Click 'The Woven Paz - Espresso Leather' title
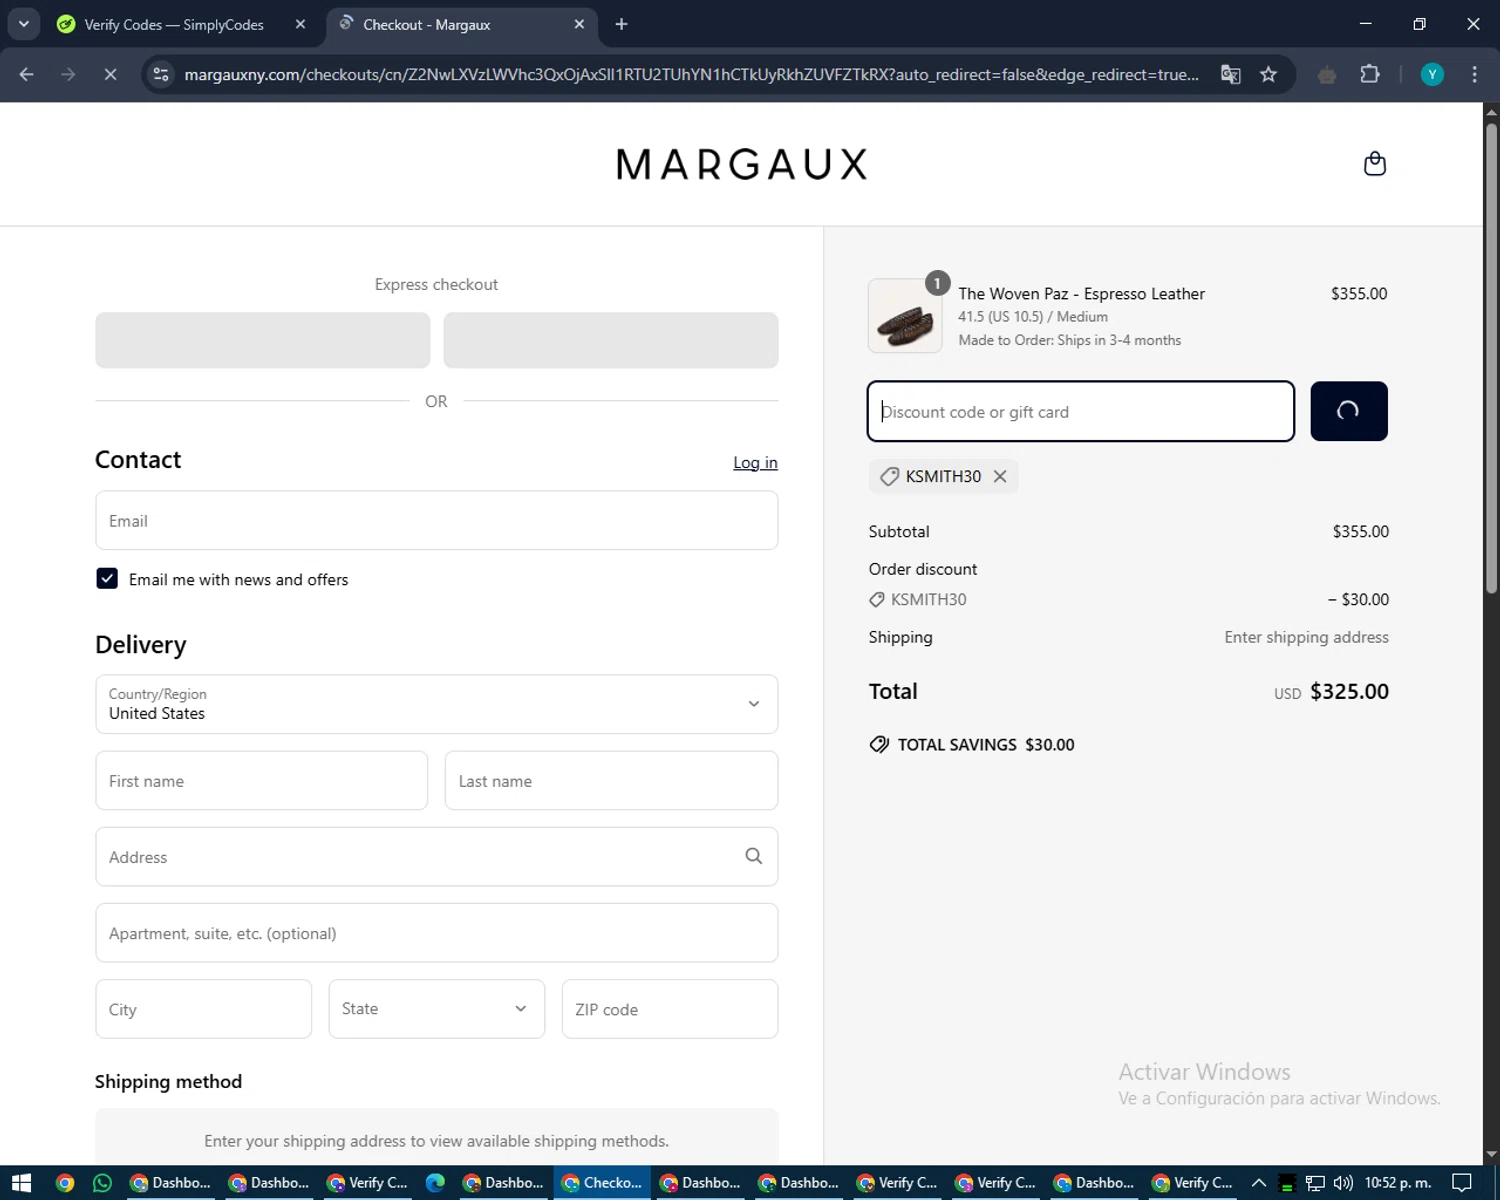The image size is (1500, 1200). pyautogui.click(x=1081, y=293)
